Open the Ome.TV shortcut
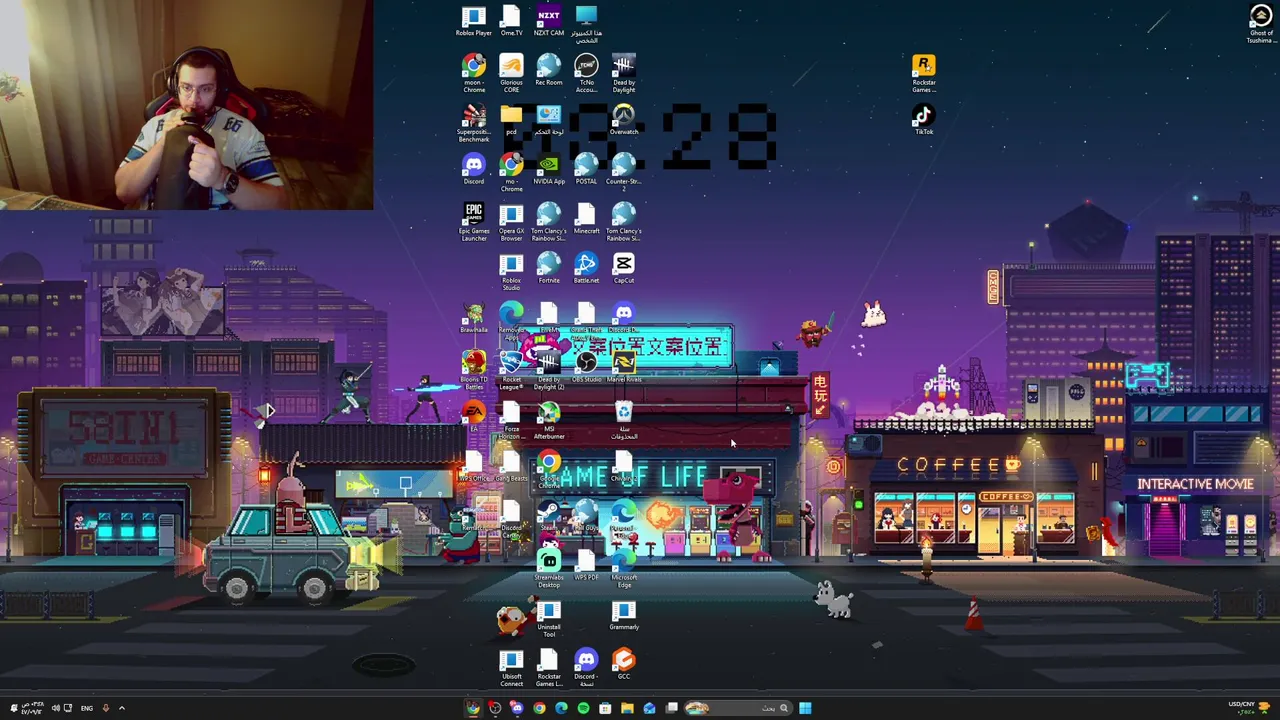1280x720 pixels. (511, 21)
